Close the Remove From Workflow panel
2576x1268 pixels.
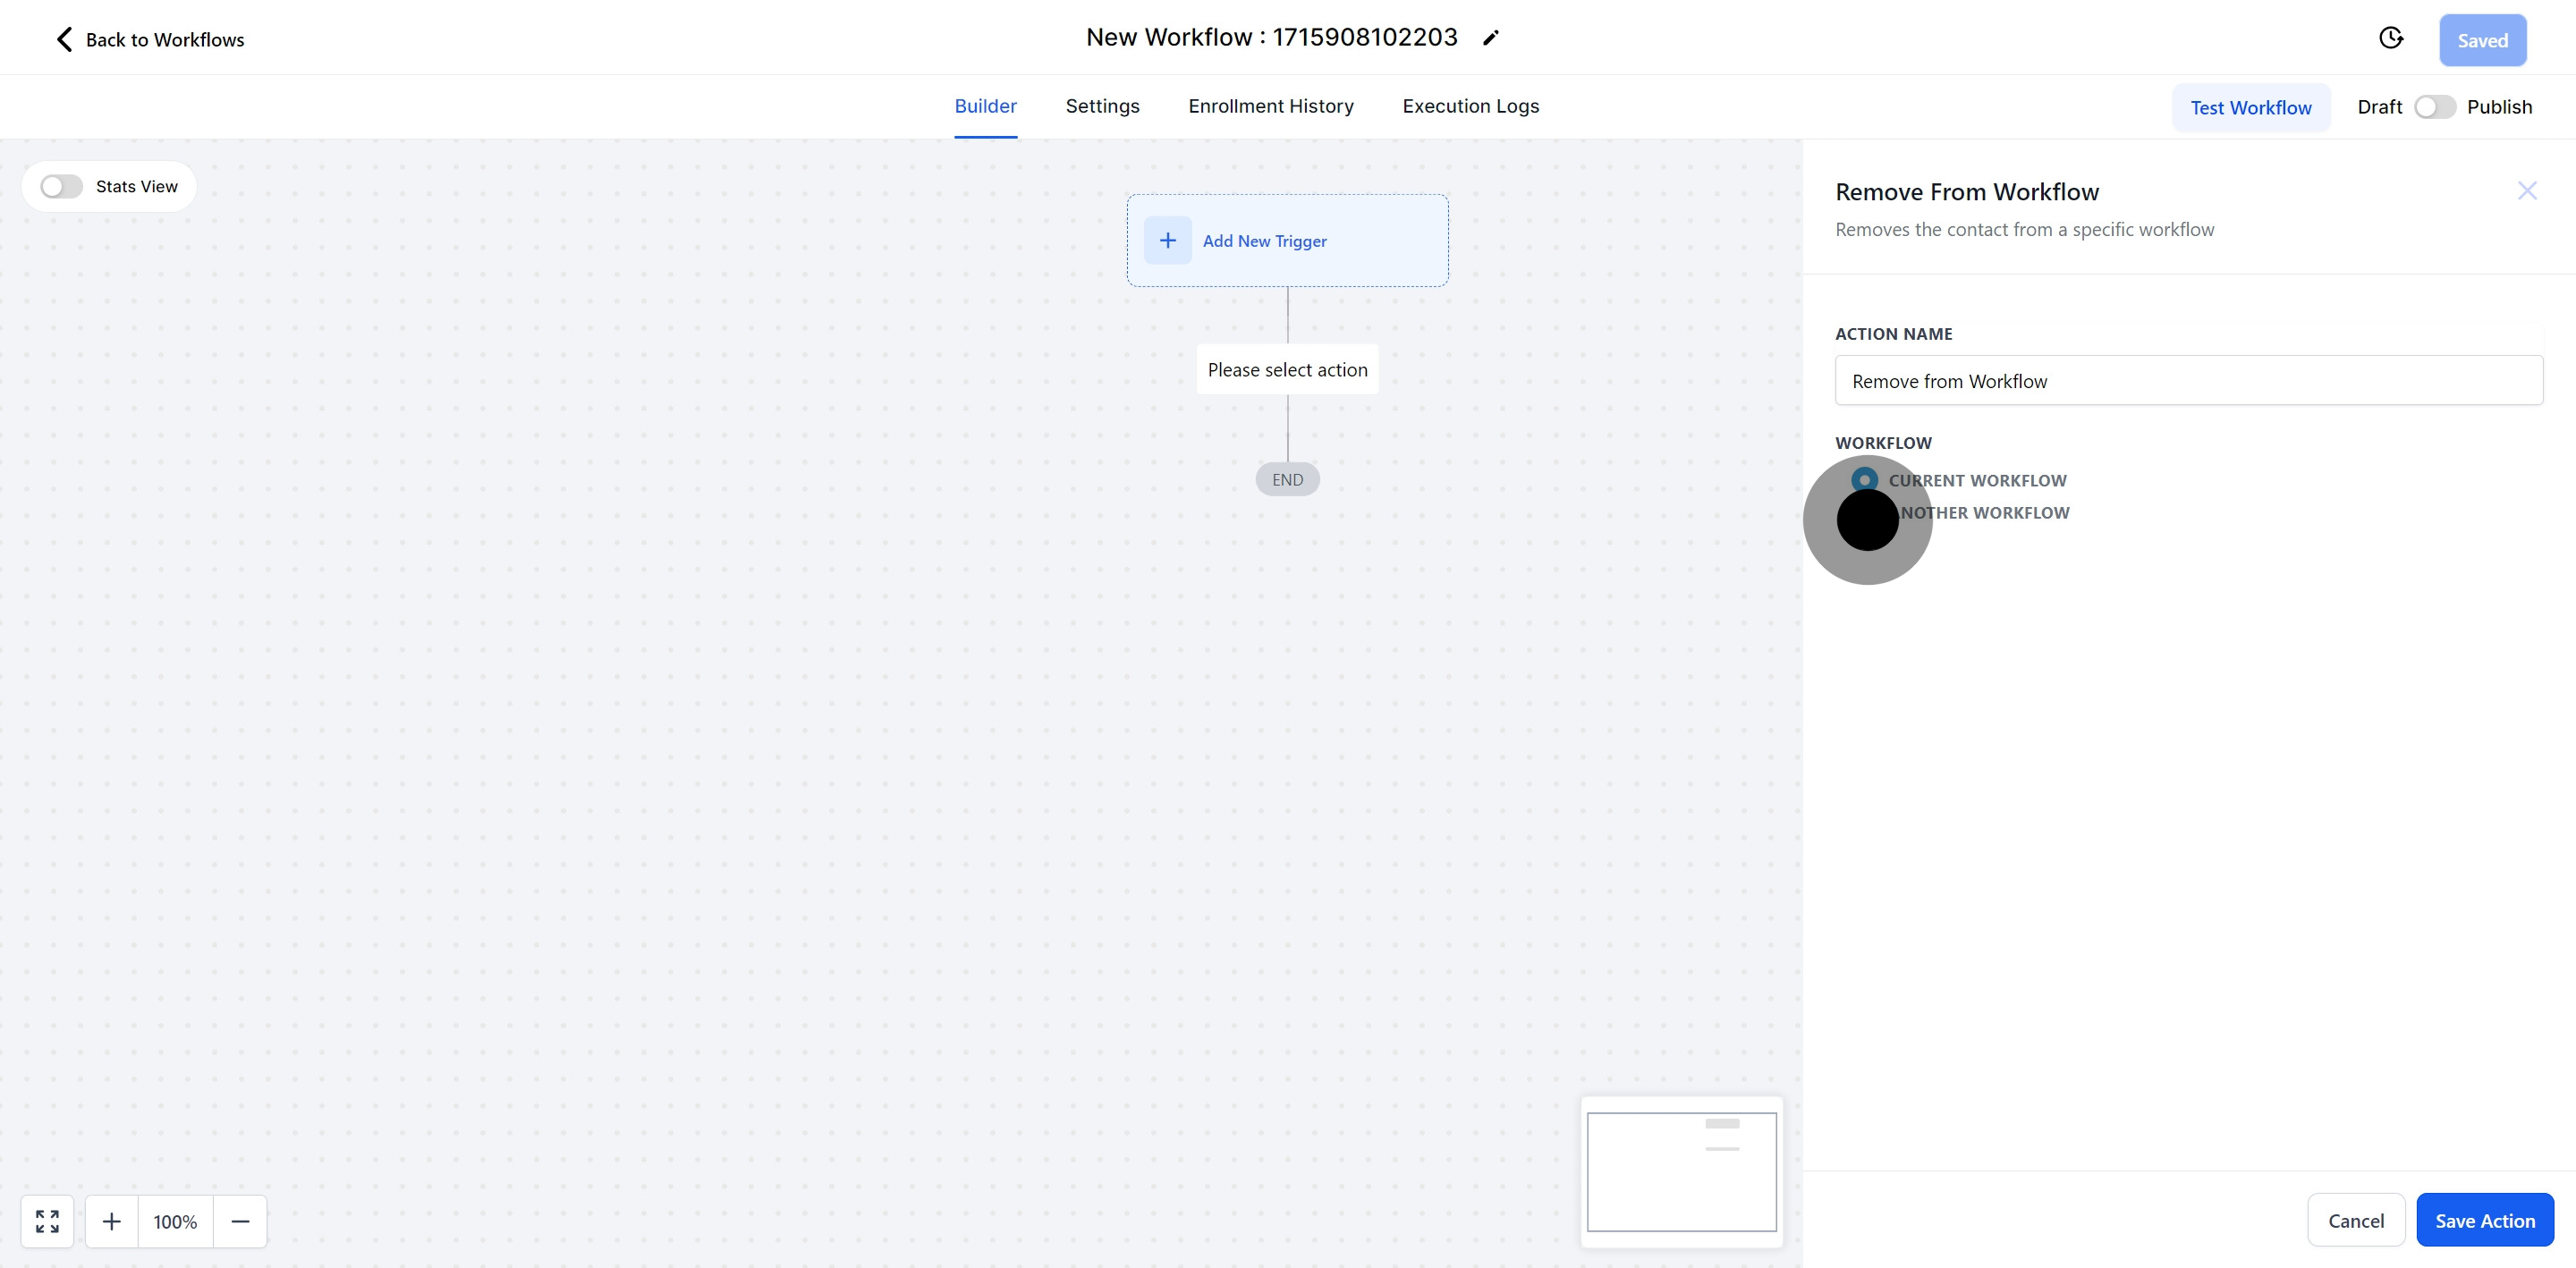point(2527,191)
